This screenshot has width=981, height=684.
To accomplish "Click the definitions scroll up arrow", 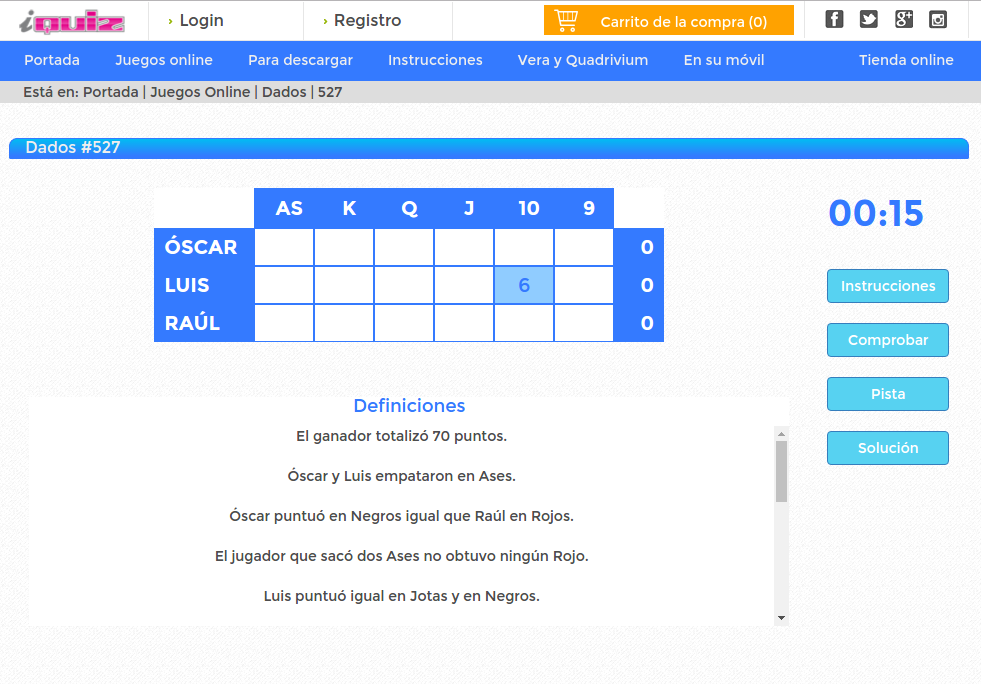I will (781, 434).
